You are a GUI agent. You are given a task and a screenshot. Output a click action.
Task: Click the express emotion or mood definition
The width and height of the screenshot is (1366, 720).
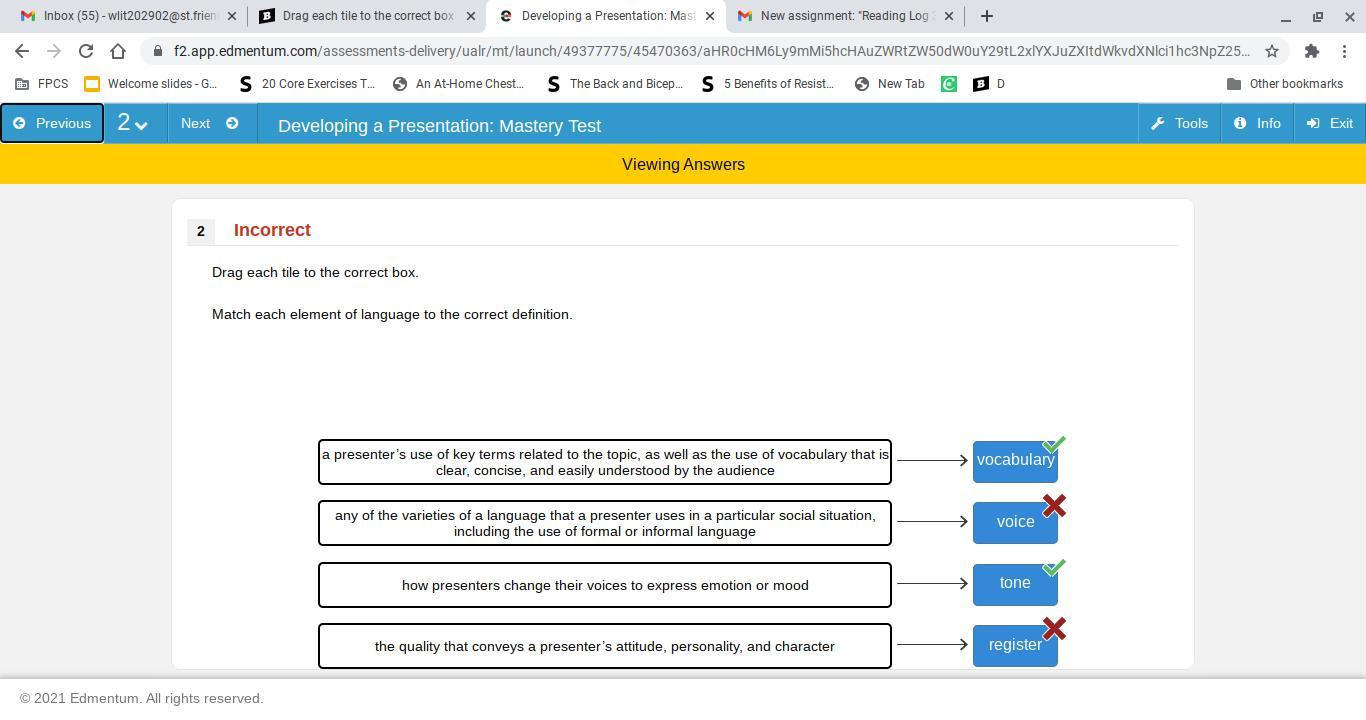605,585
